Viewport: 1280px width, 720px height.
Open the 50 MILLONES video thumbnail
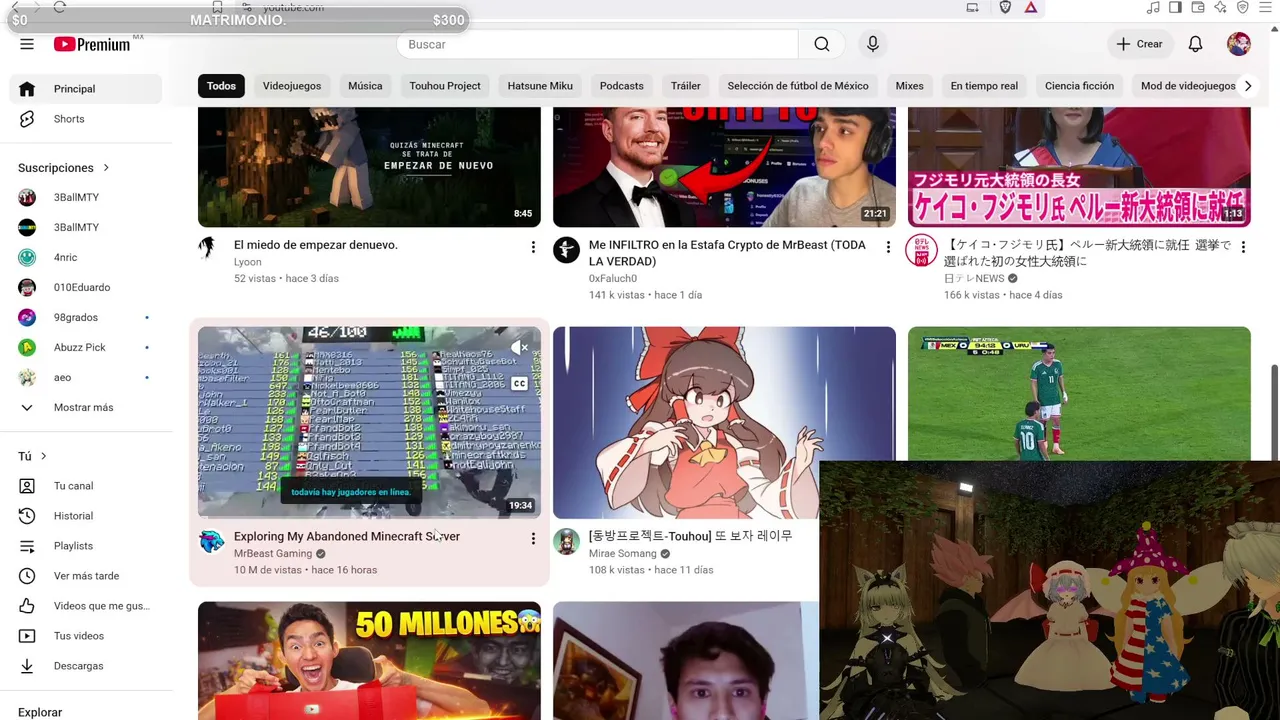[369, 661]
